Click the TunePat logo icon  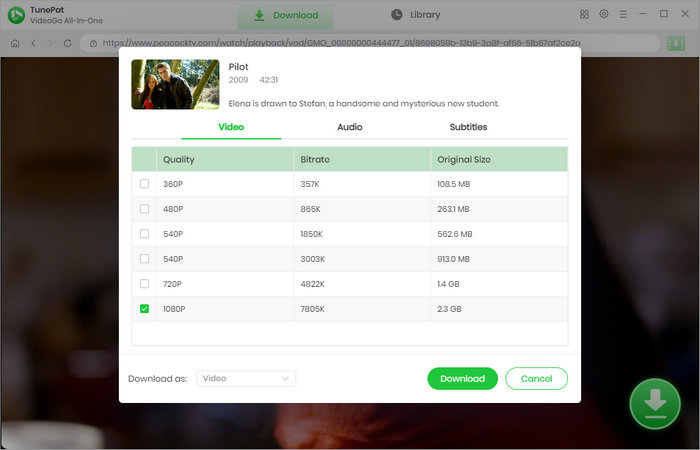tap(17, 15)
